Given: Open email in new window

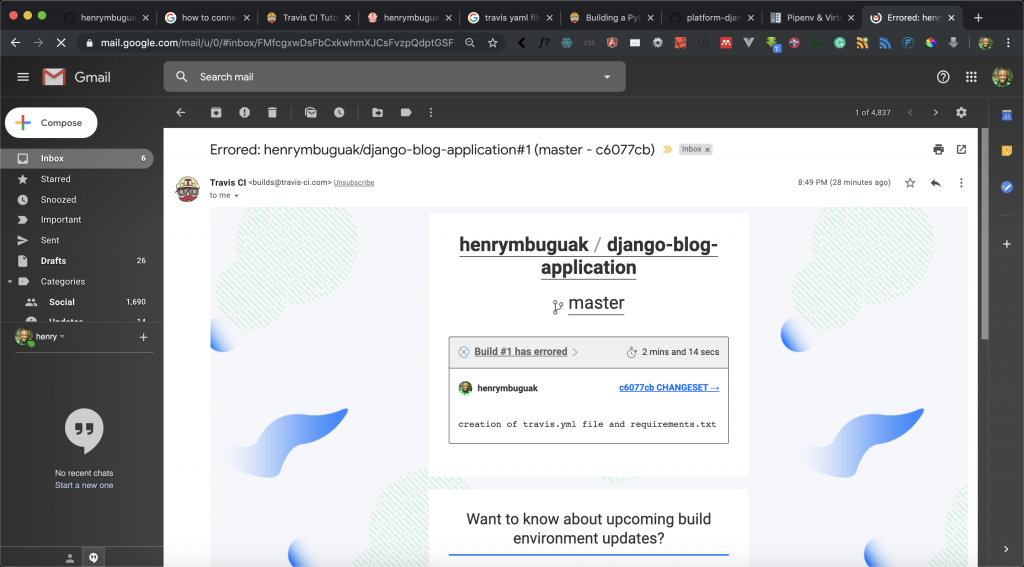Looking at the screenshot, I should click(961, 150).
